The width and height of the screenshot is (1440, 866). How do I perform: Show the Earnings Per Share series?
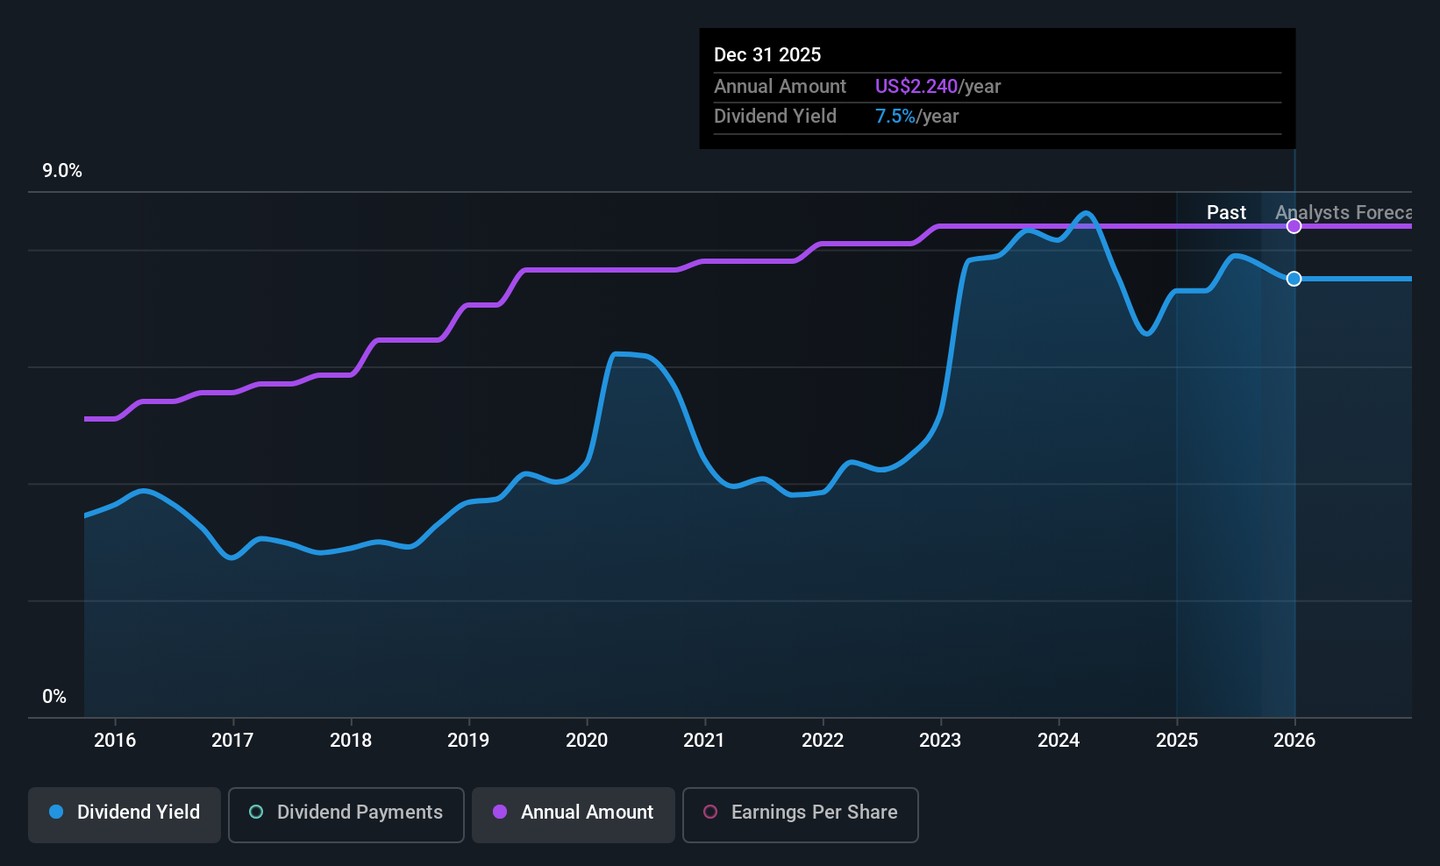coord(800,813)
